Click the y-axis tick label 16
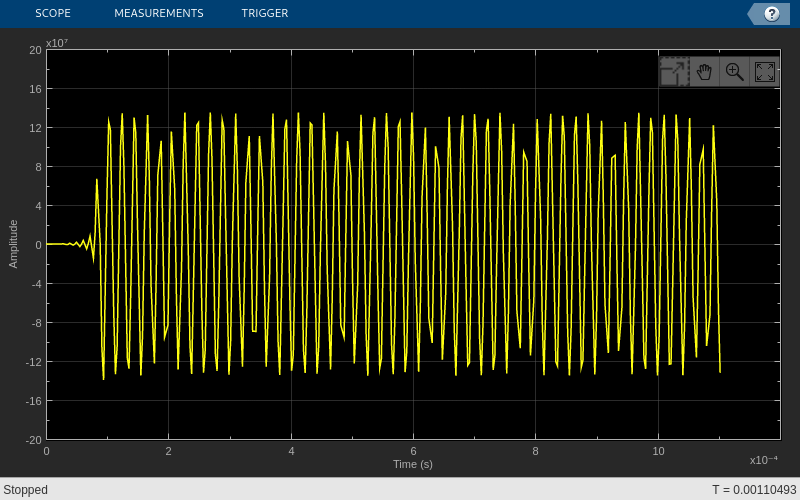The width and height of the screenshot is (800, 500). (35, 89)
